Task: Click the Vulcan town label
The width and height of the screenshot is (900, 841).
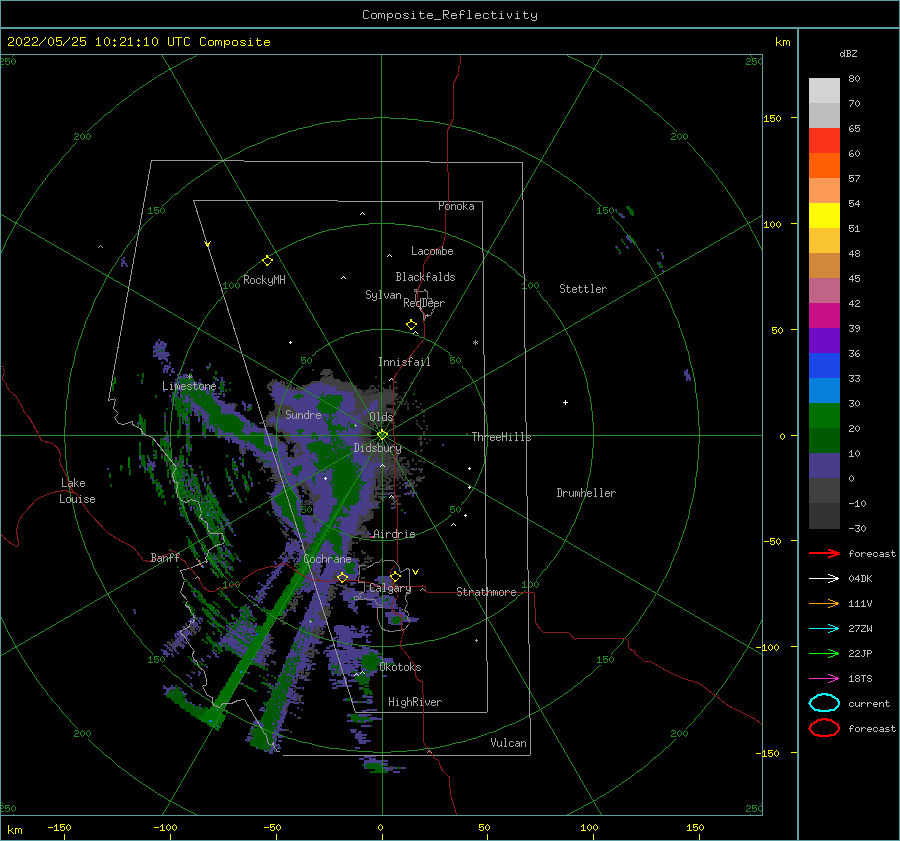Action: tap(508, 743)
